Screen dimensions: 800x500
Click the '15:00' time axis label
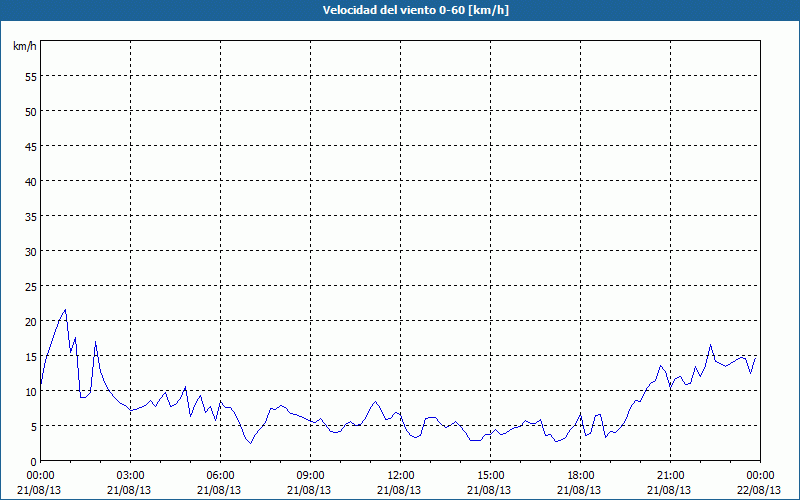(490, 476)
